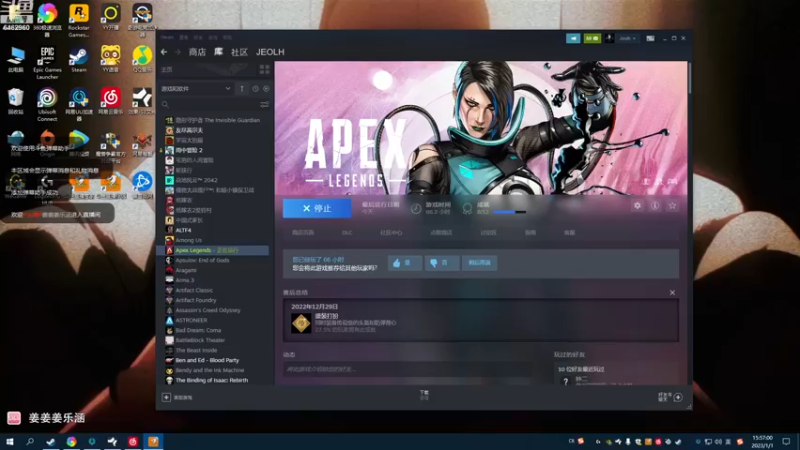Click add a game plus icon

coord(166,397)
